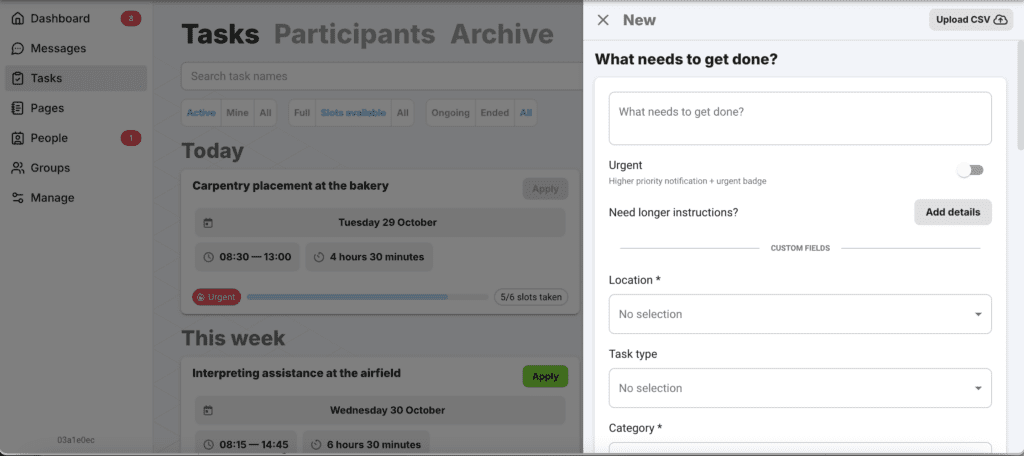
Task: Expand the Task type dropdown
Action: [x=799, y=388]
